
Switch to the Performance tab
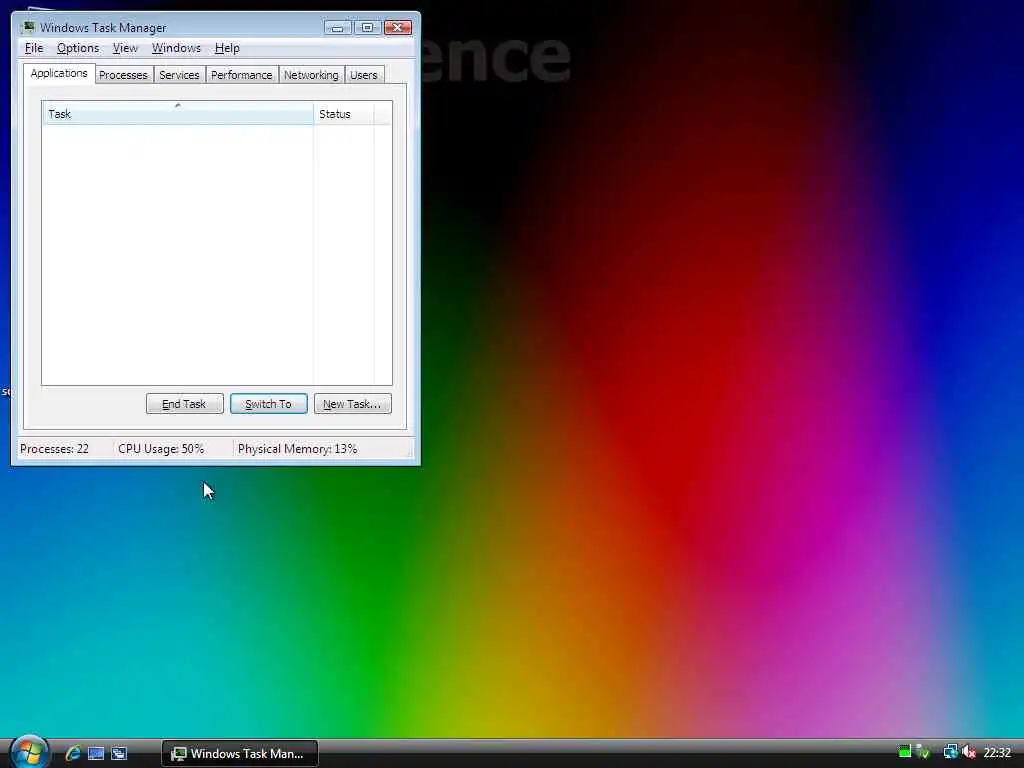242,75
